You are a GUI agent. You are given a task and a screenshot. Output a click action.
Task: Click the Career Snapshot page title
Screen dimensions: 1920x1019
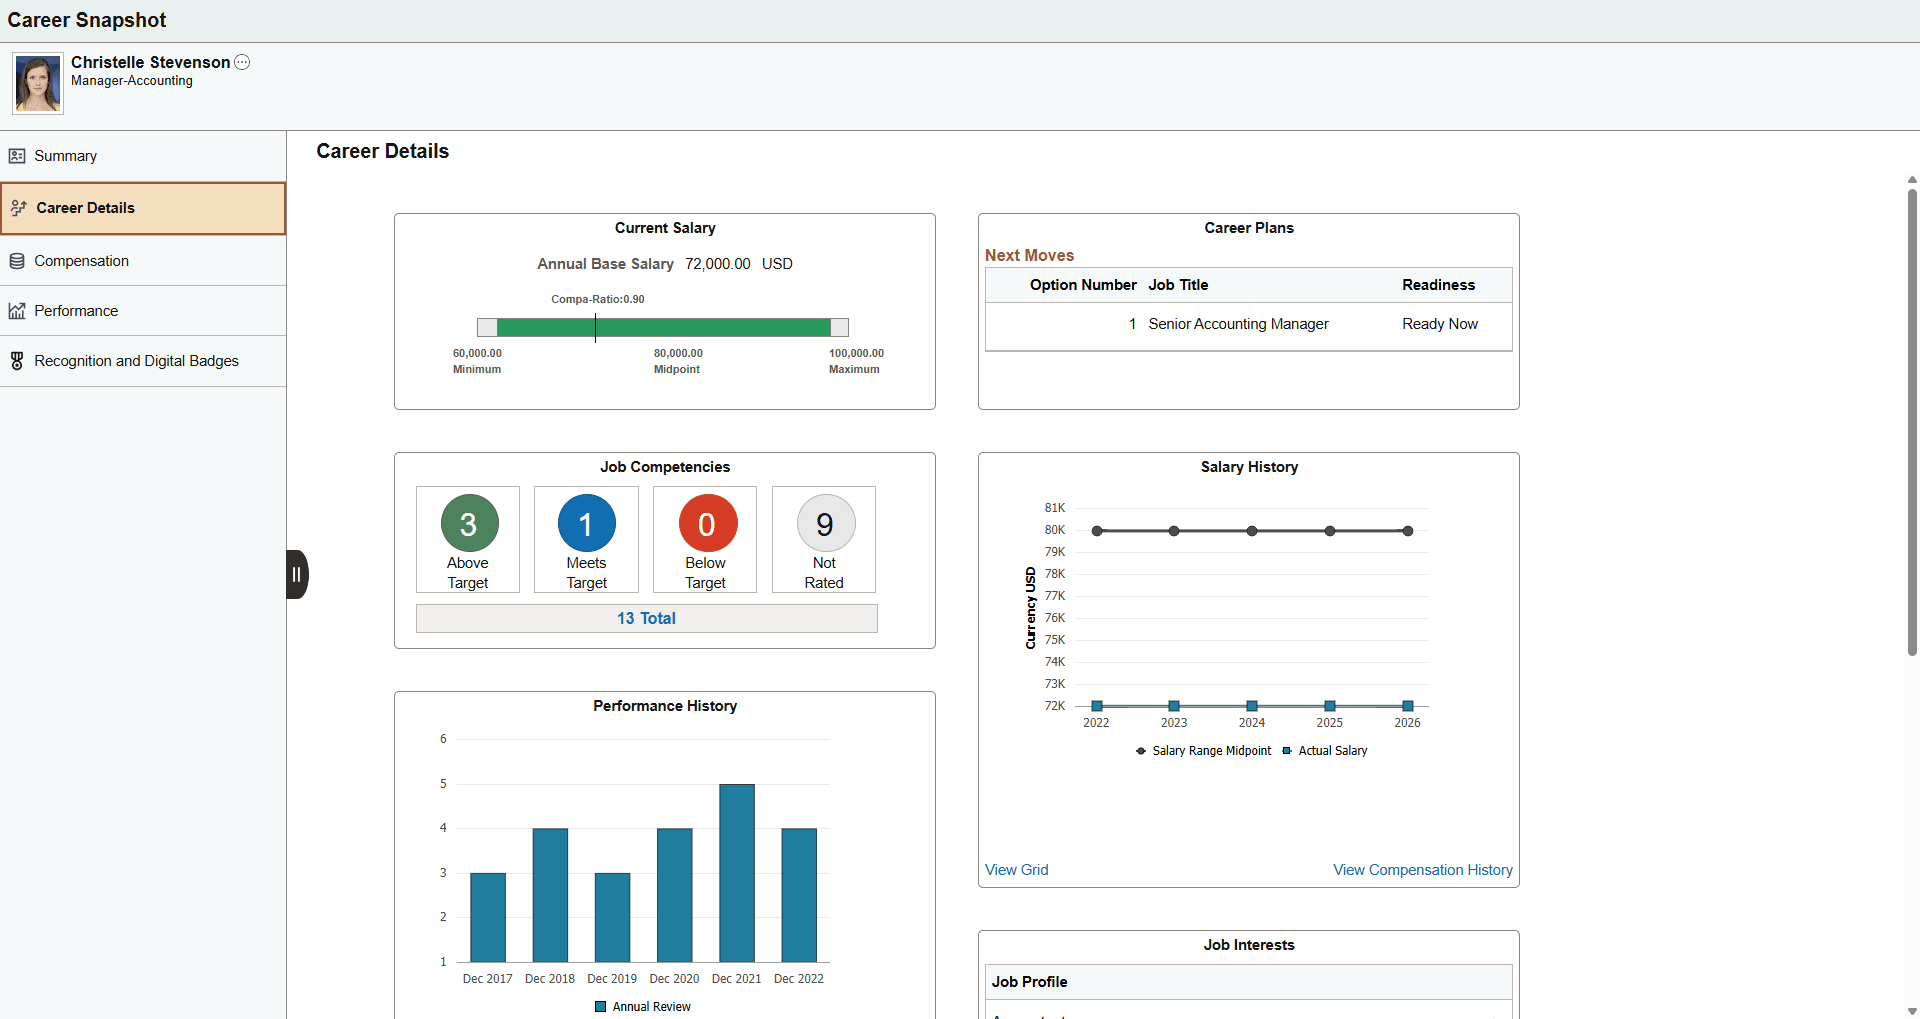87,20
